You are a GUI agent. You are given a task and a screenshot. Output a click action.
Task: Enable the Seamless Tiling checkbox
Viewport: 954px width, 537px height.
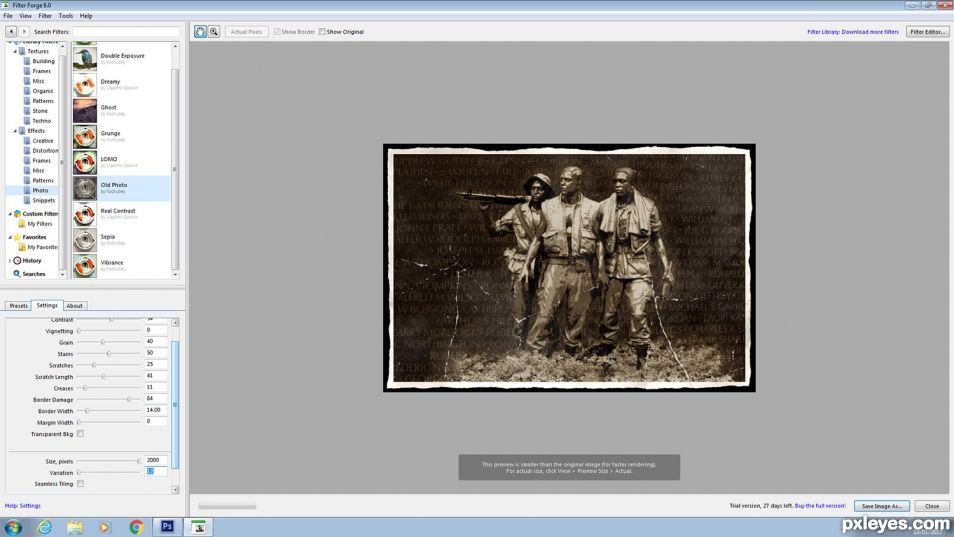pyautogui.click(x=80, y=483)
